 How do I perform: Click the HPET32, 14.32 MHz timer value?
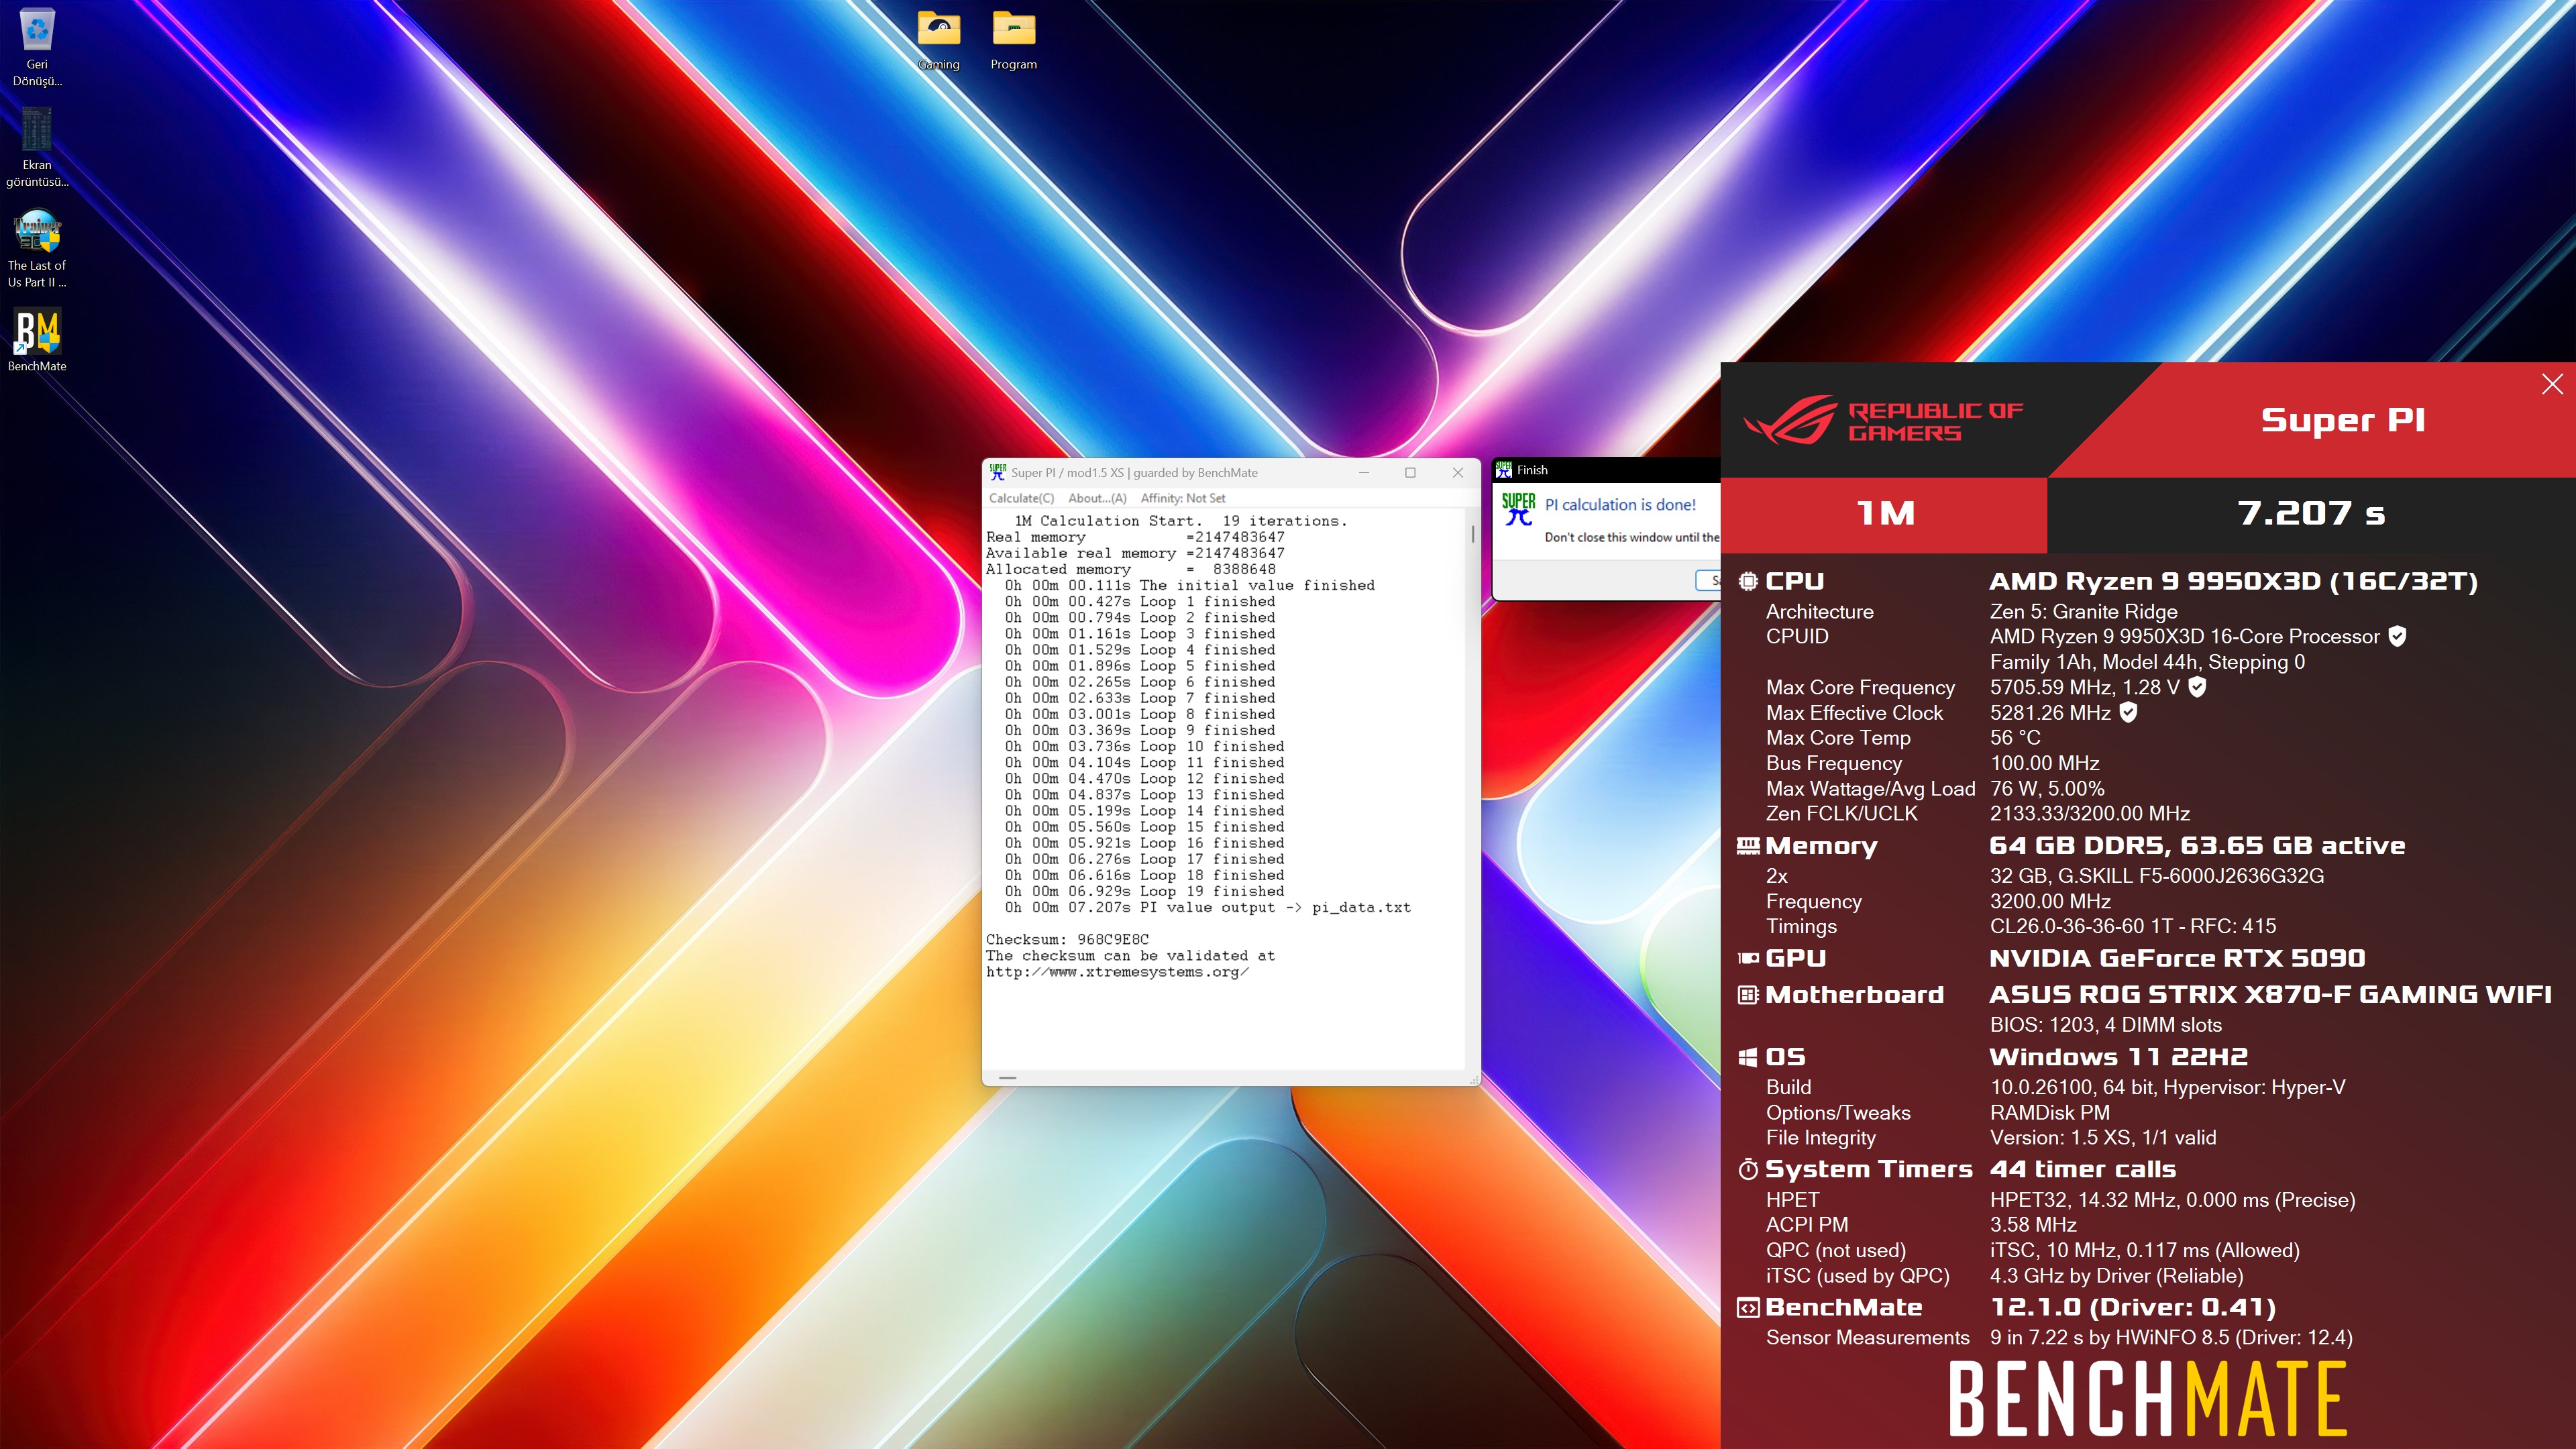tap(2172, 1200)
